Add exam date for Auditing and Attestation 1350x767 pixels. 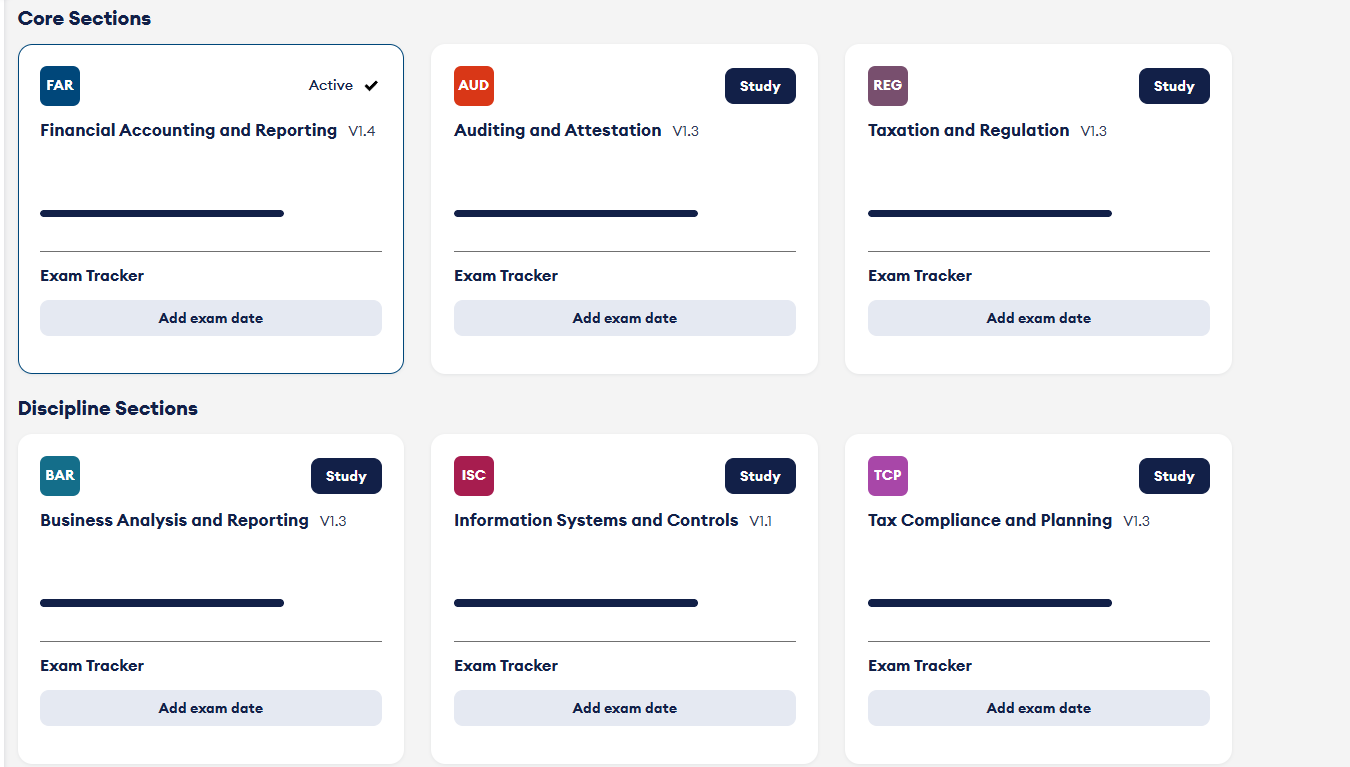click(x=625, y=318)
